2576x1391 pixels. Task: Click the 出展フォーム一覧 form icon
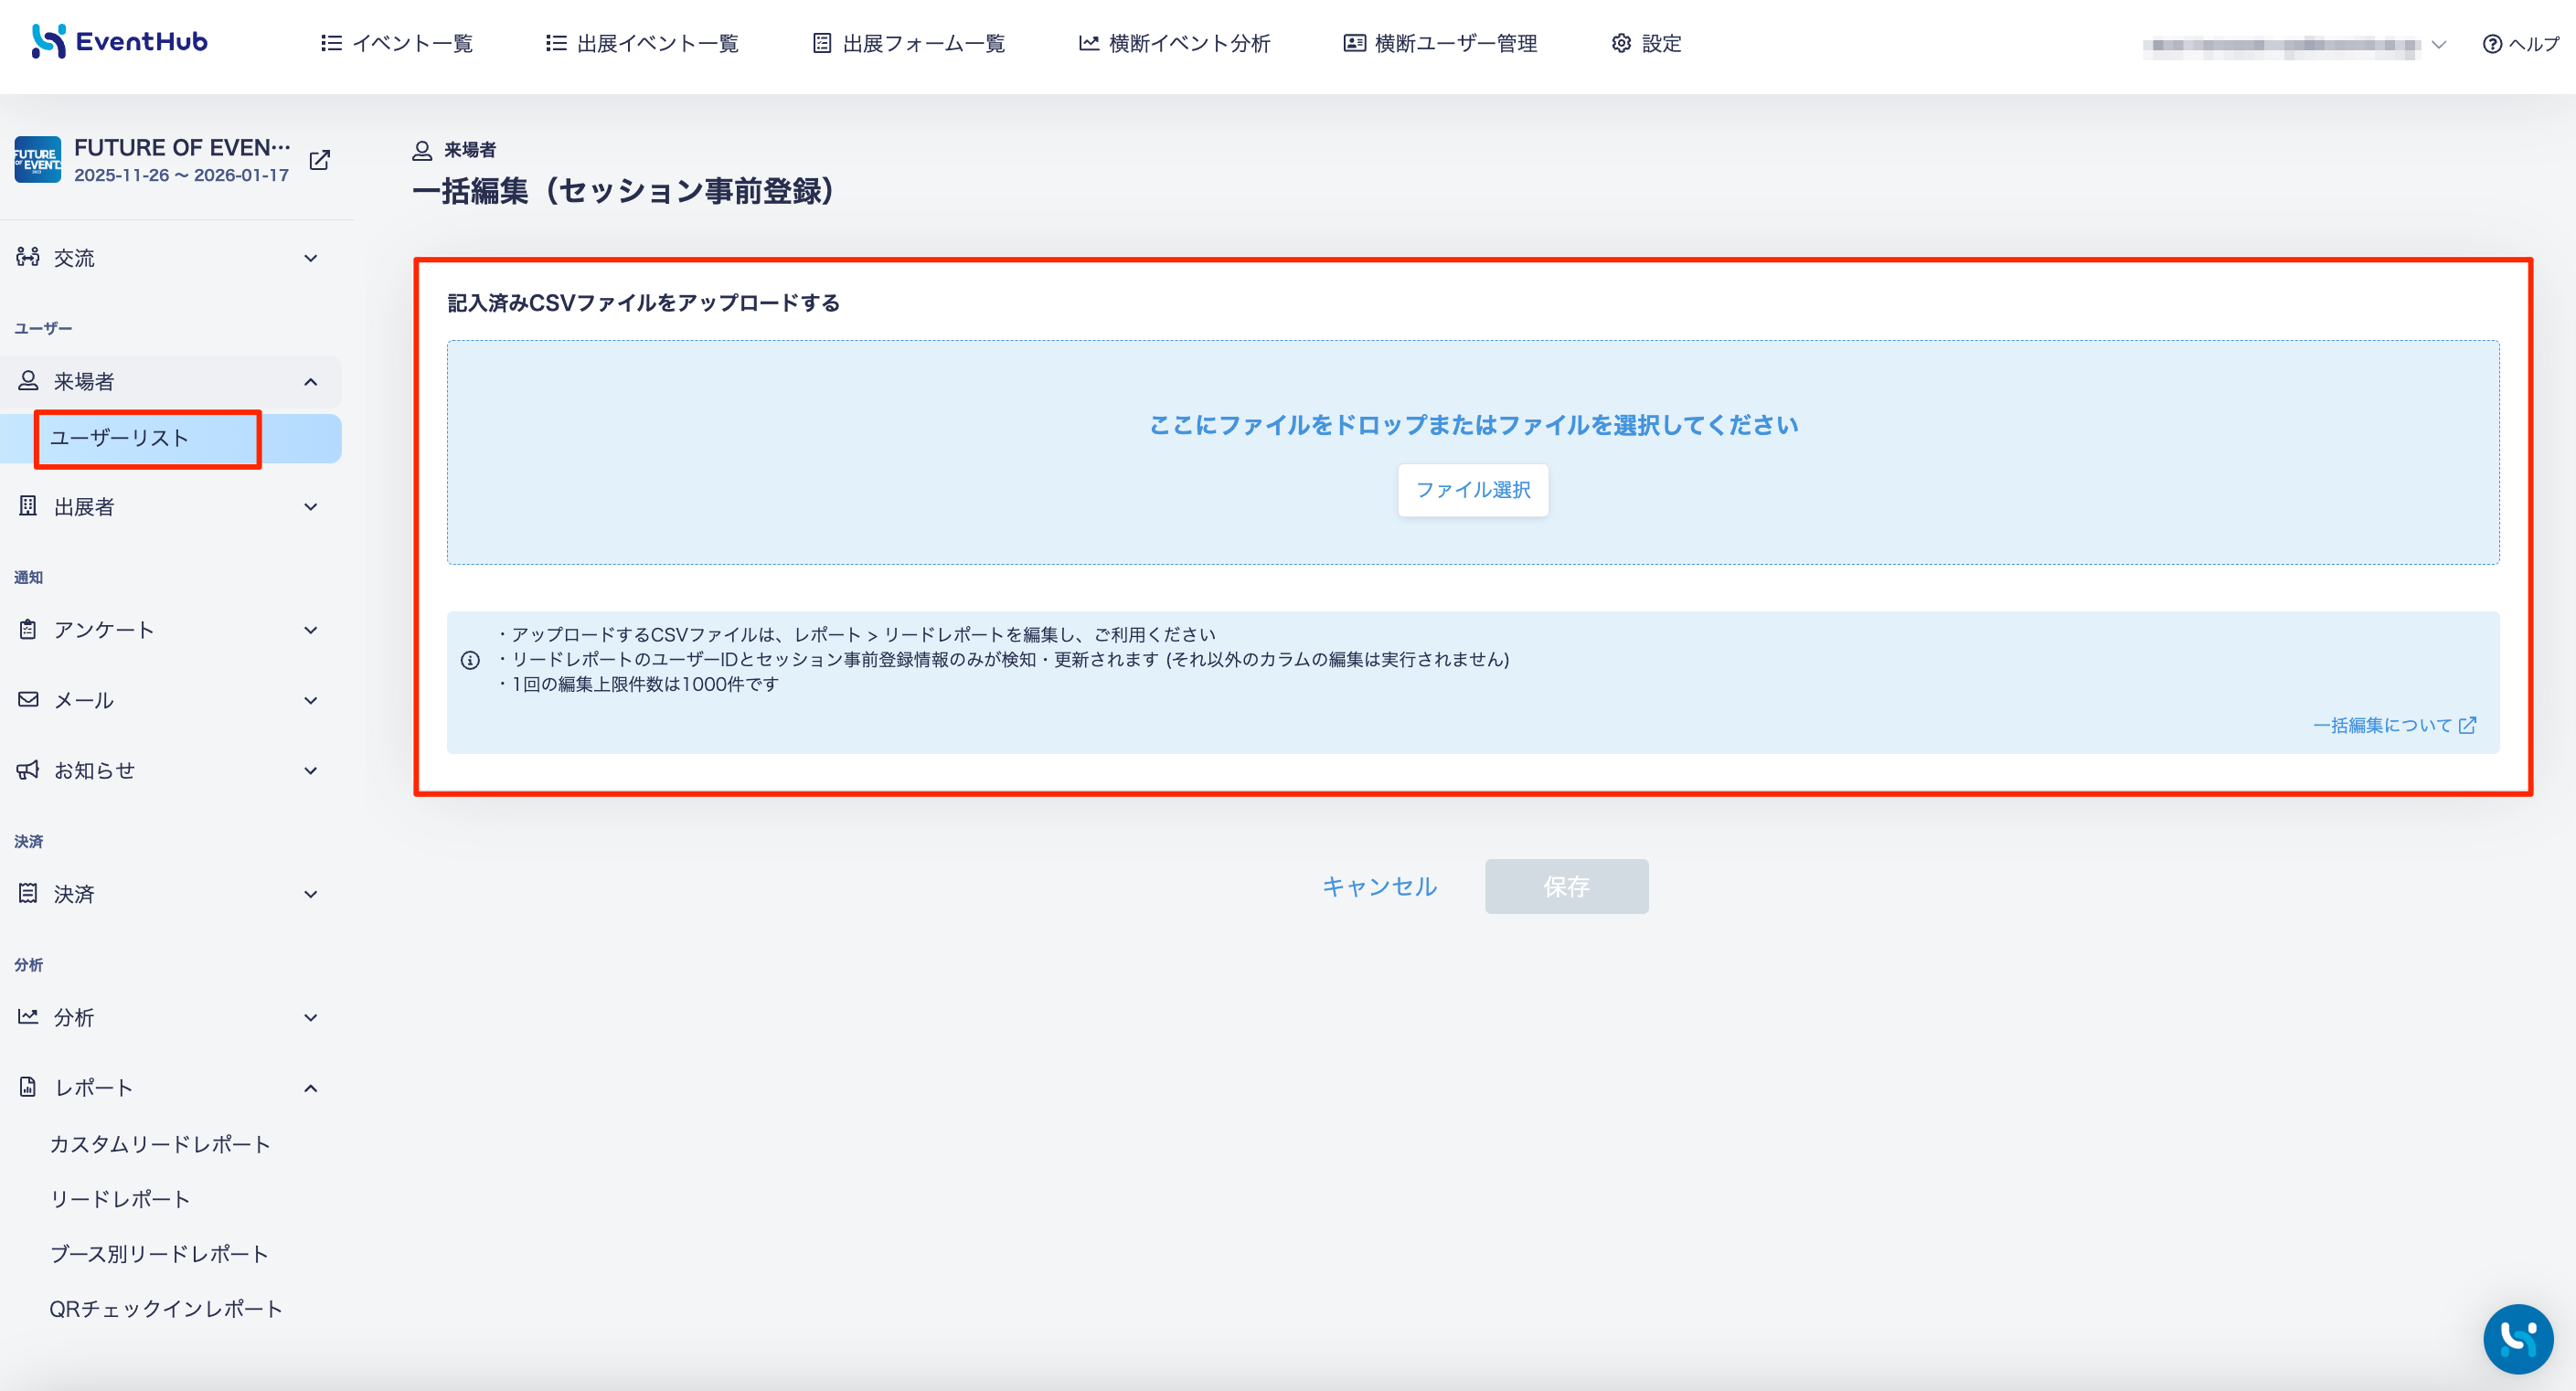coord(822,43)
